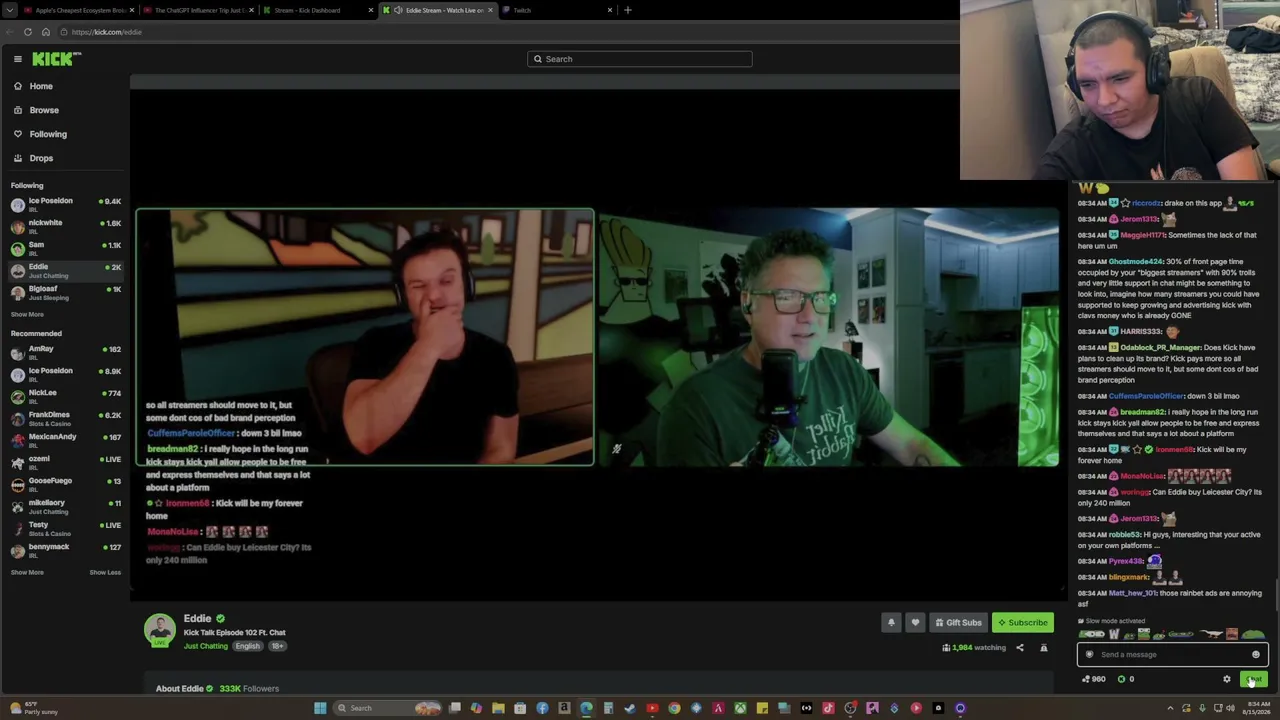Click into the Send a message field
The width and height of the screenshot is (1280, 720).
click(1172, 655)
